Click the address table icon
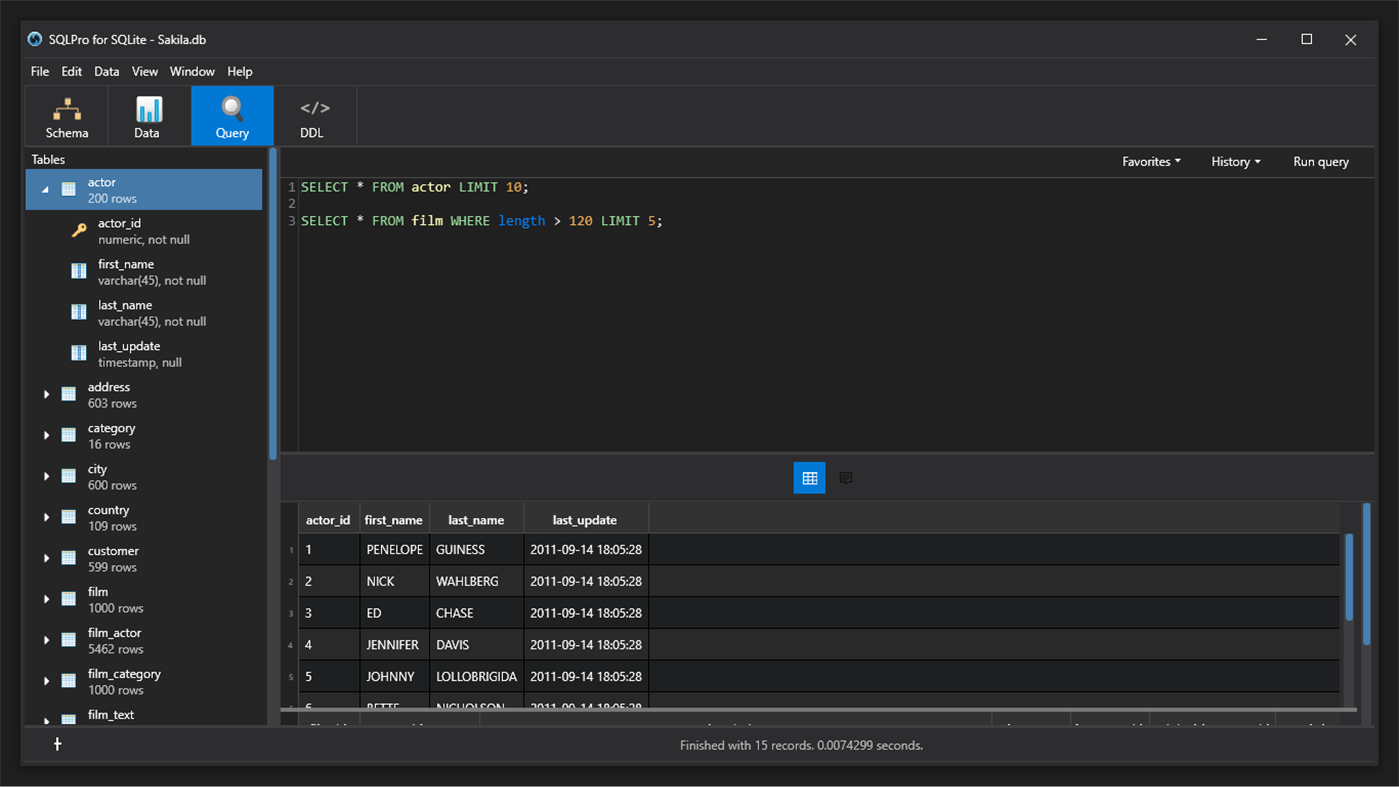Viewport: 1399px width, 787px height. click(x=69, y=394)
